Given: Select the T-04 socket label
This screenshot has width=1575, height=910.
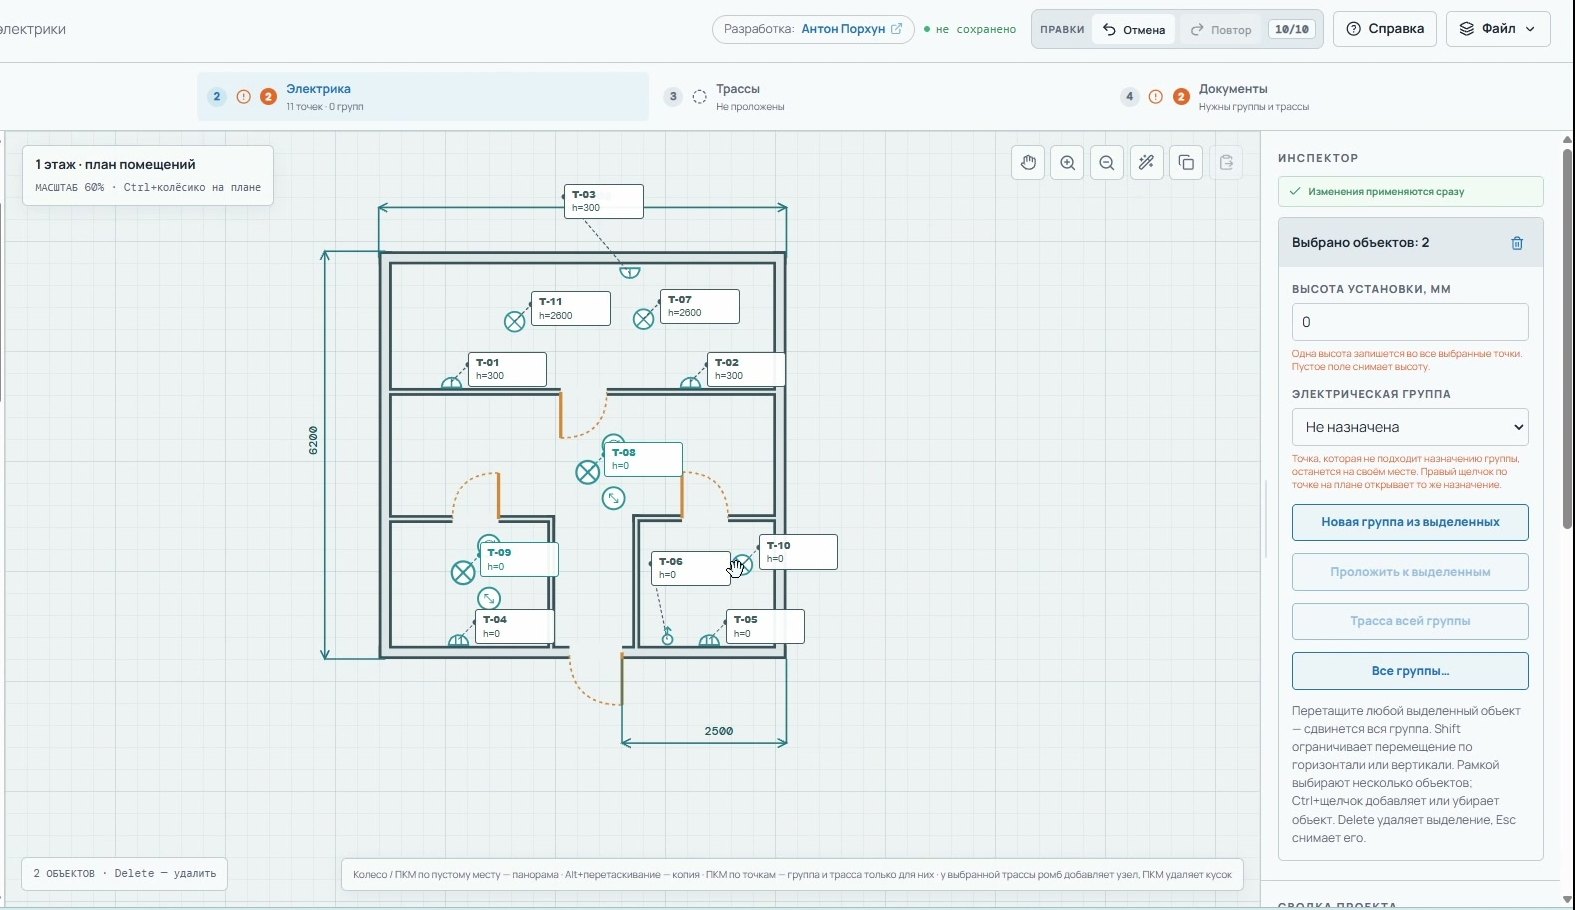Looking at the screenshot, I should tap(515, 626).
